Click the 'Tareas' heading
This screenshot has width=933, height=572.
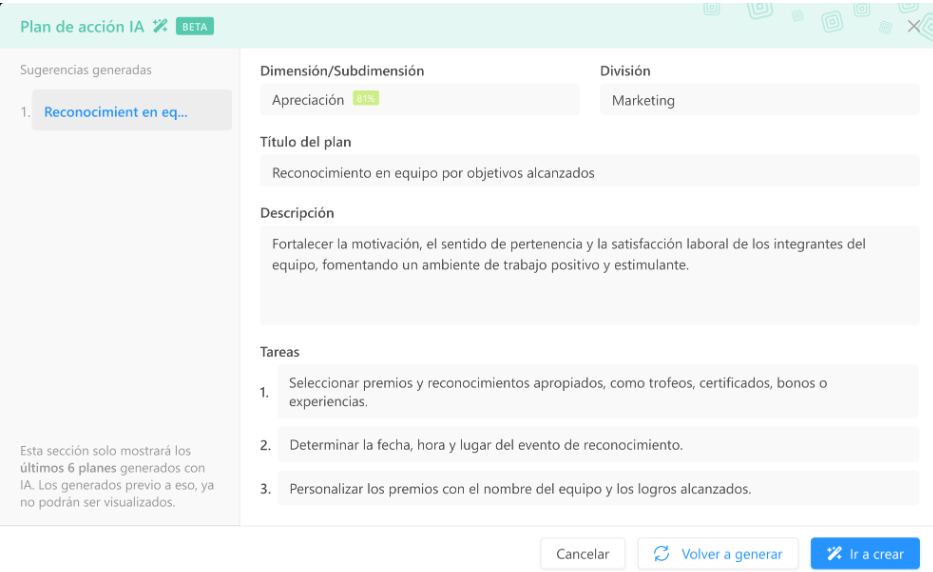pyautogui.click(x=280, y=352)
